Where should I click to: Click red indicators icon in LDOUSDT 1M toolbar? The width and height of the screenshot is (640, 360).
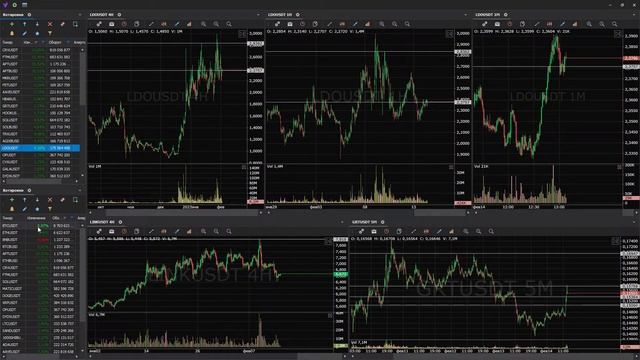tap(549, 24)
